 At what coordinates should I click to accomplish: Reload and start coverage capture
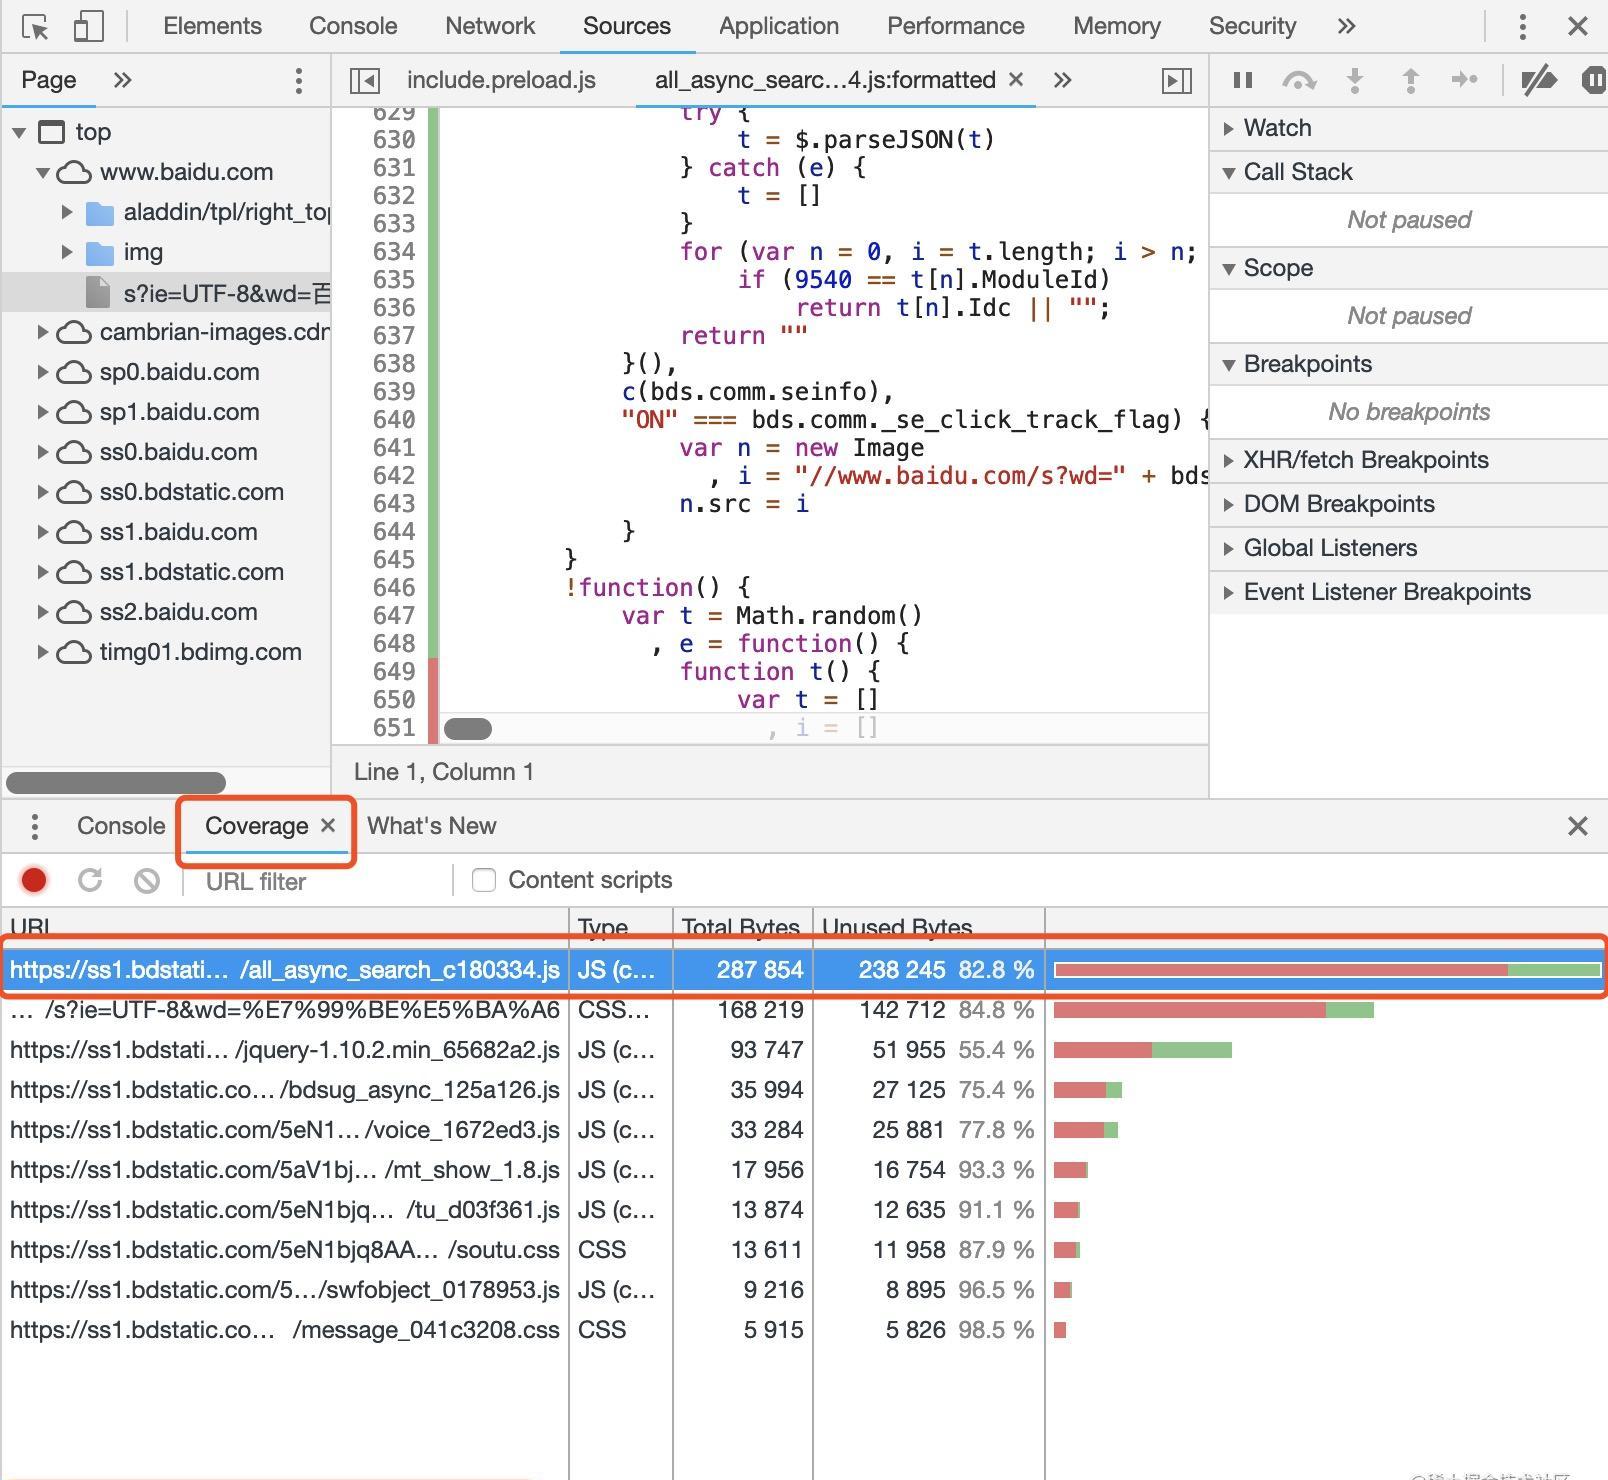pos(90,880)
